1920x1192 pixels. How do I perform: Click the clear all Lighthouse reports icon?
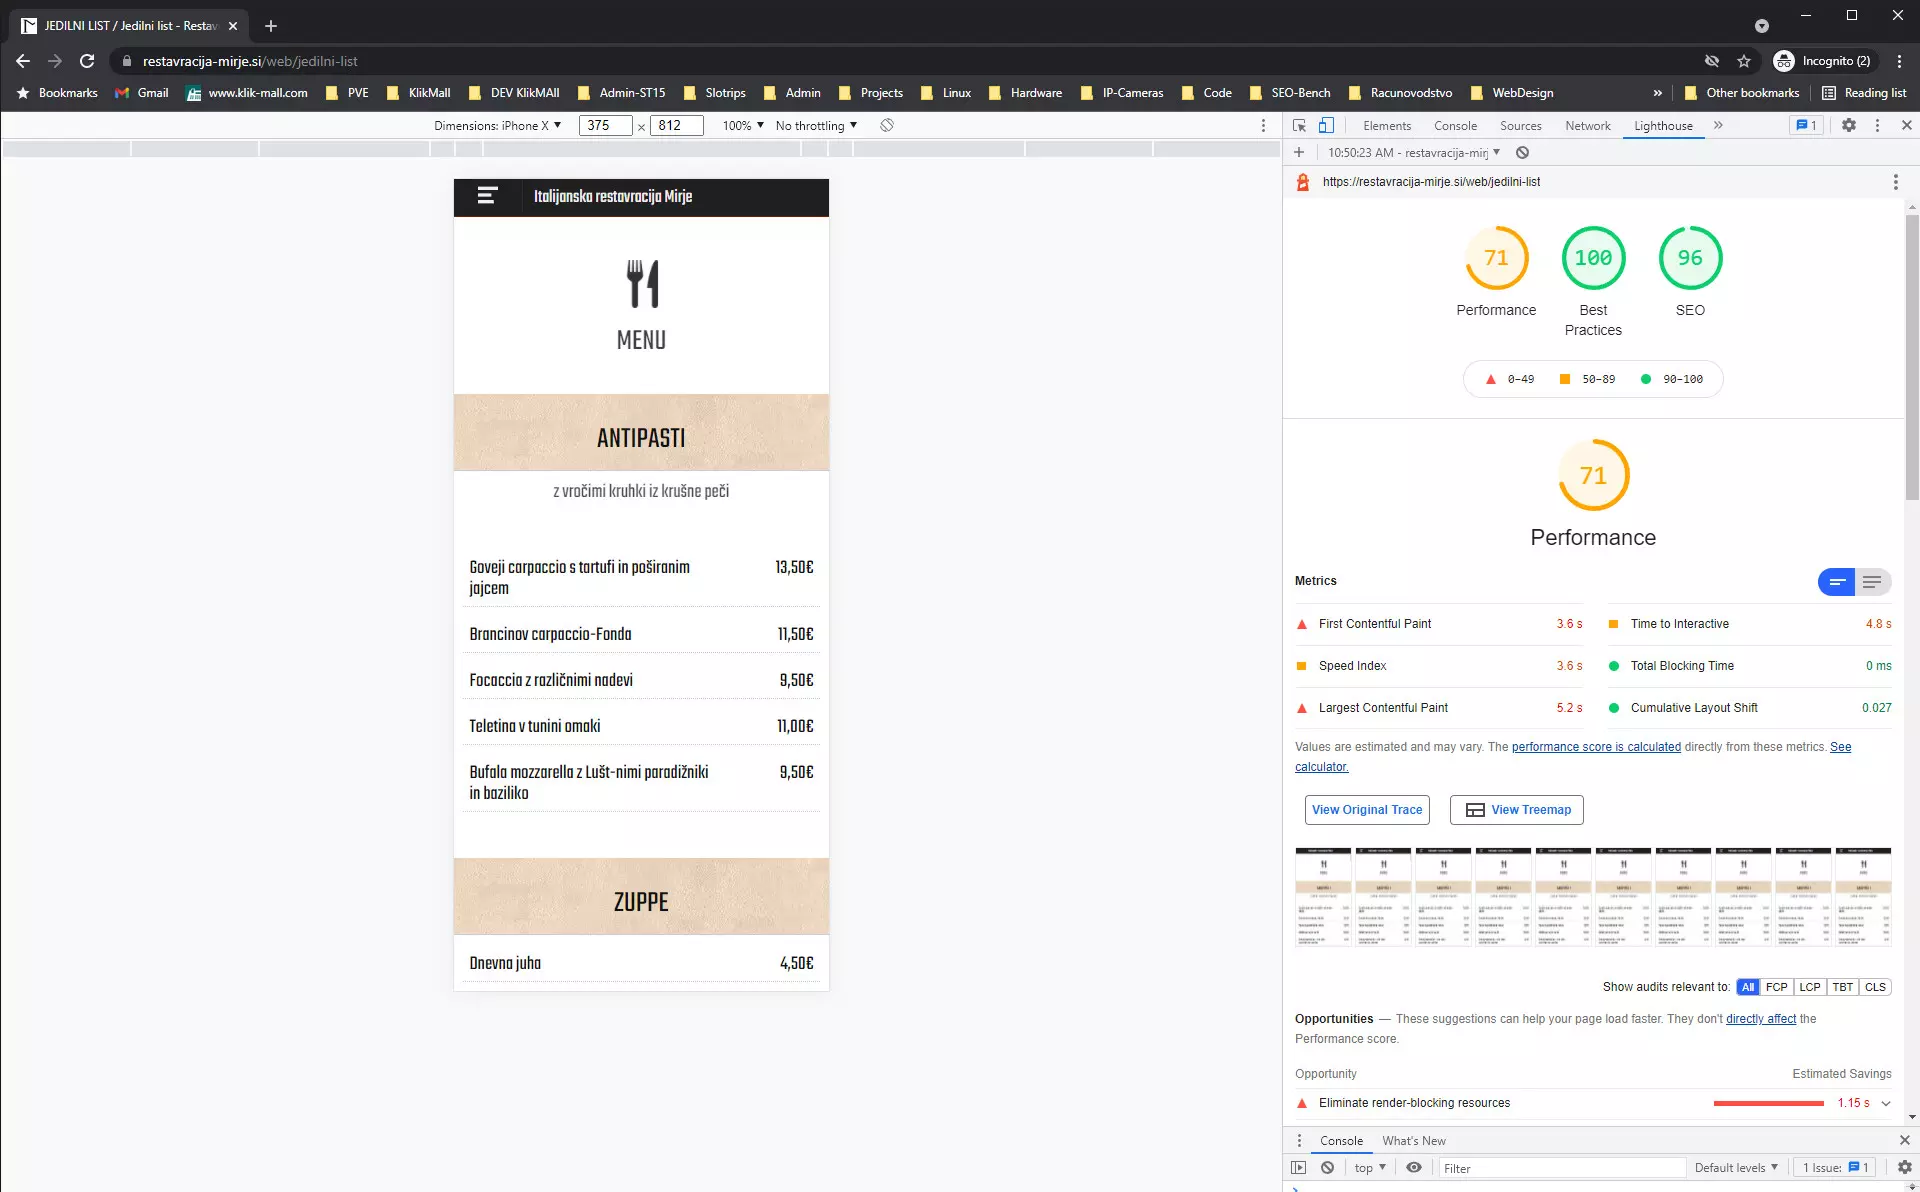point(1522,153)
